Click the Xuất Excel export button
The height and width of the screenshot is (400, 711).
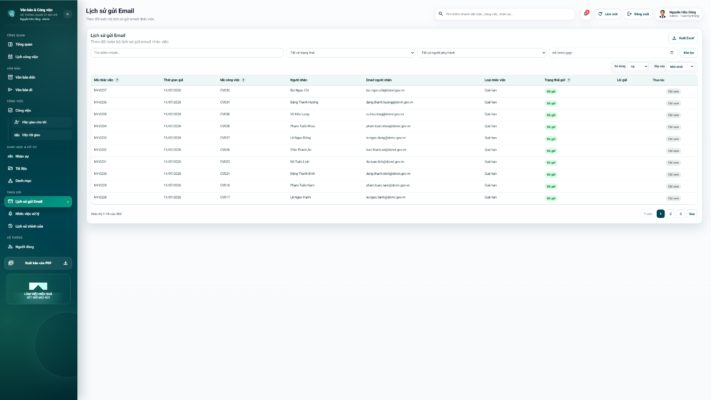tap(683, 38)
